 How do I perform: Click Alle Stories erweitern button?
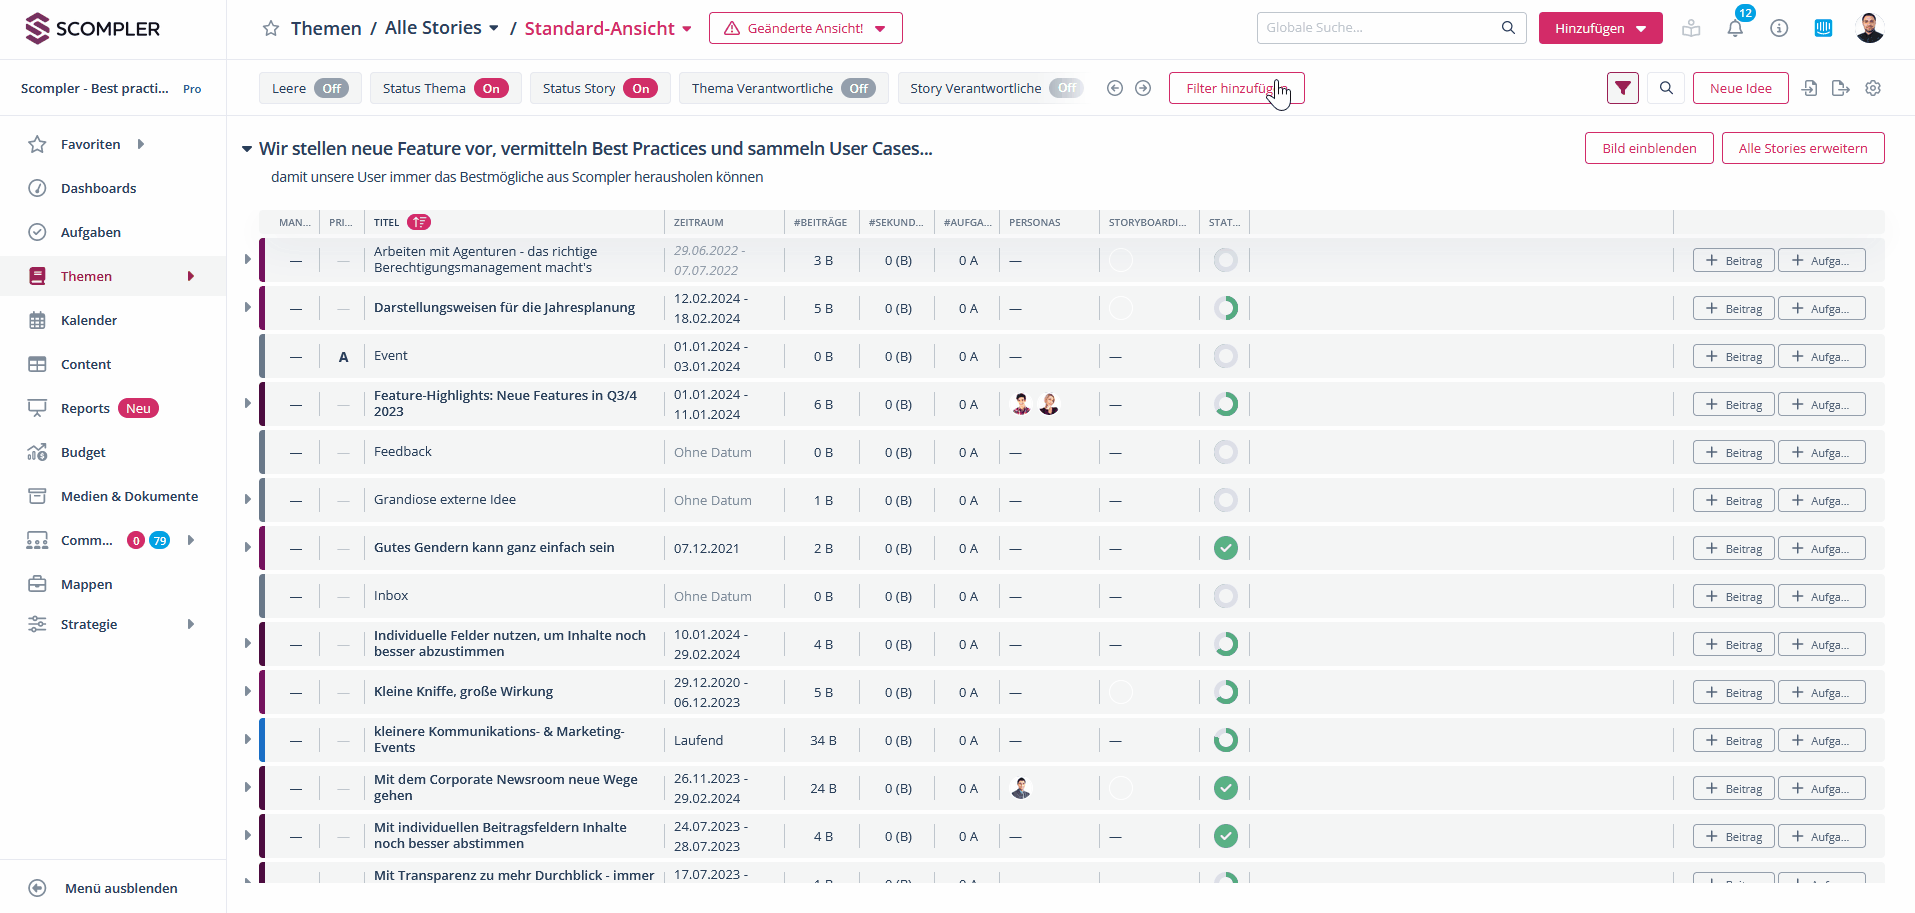(1802, 148)
